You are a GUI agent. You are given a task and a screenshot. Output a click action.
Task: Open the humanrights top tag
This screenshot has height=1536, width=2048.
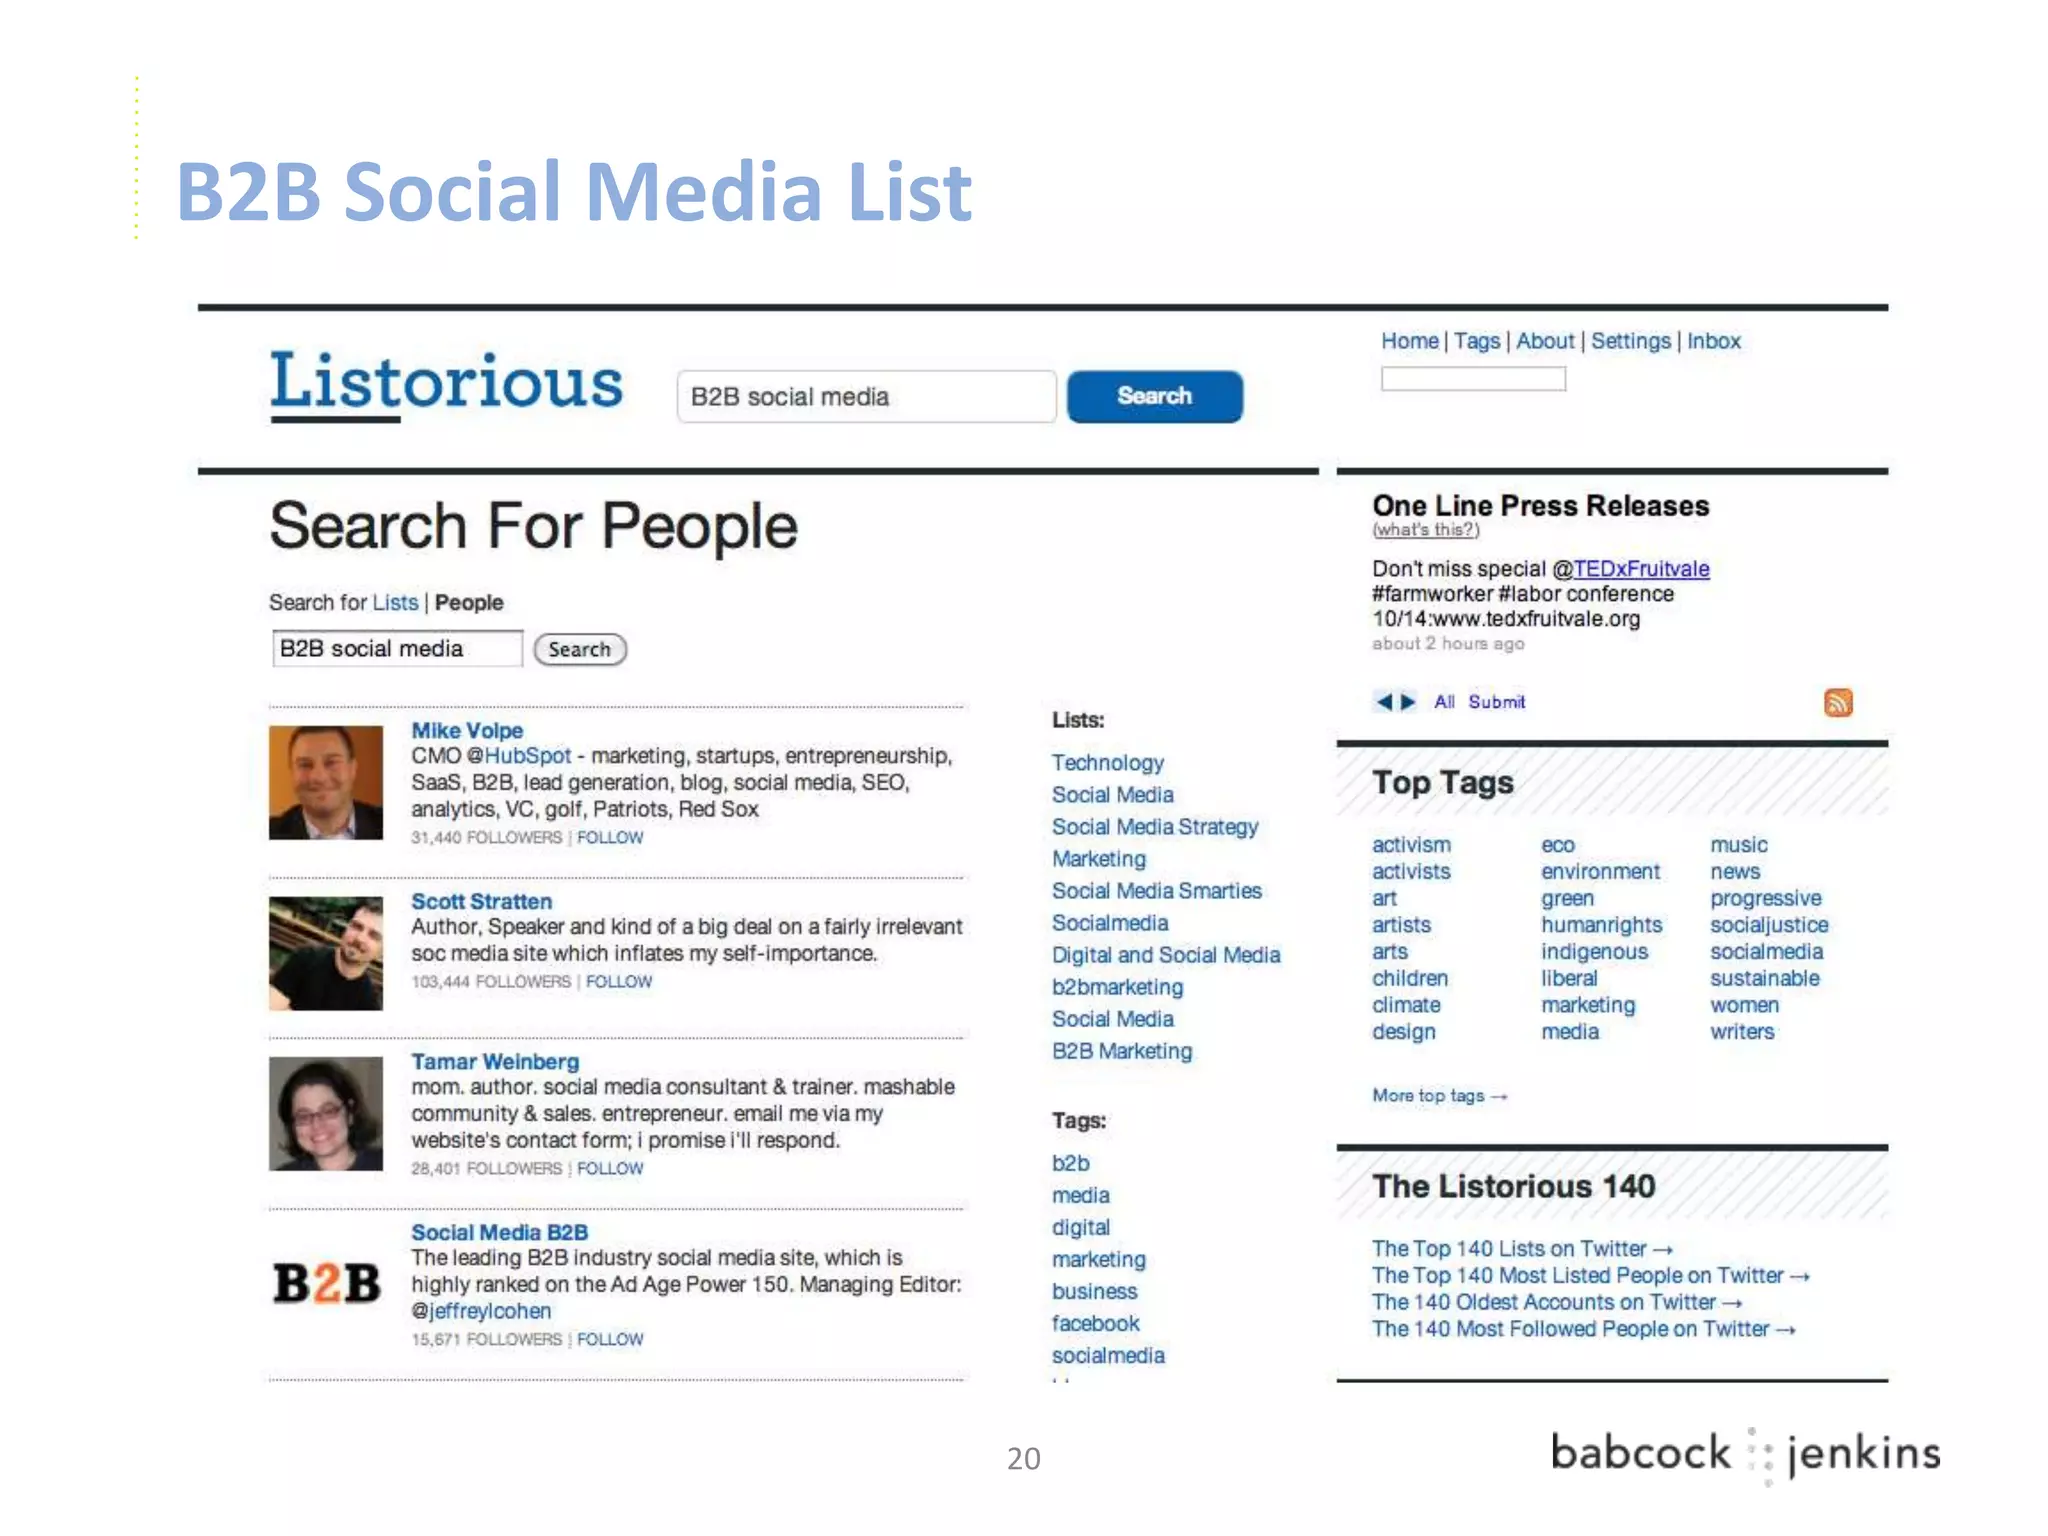coord(1602,925)
